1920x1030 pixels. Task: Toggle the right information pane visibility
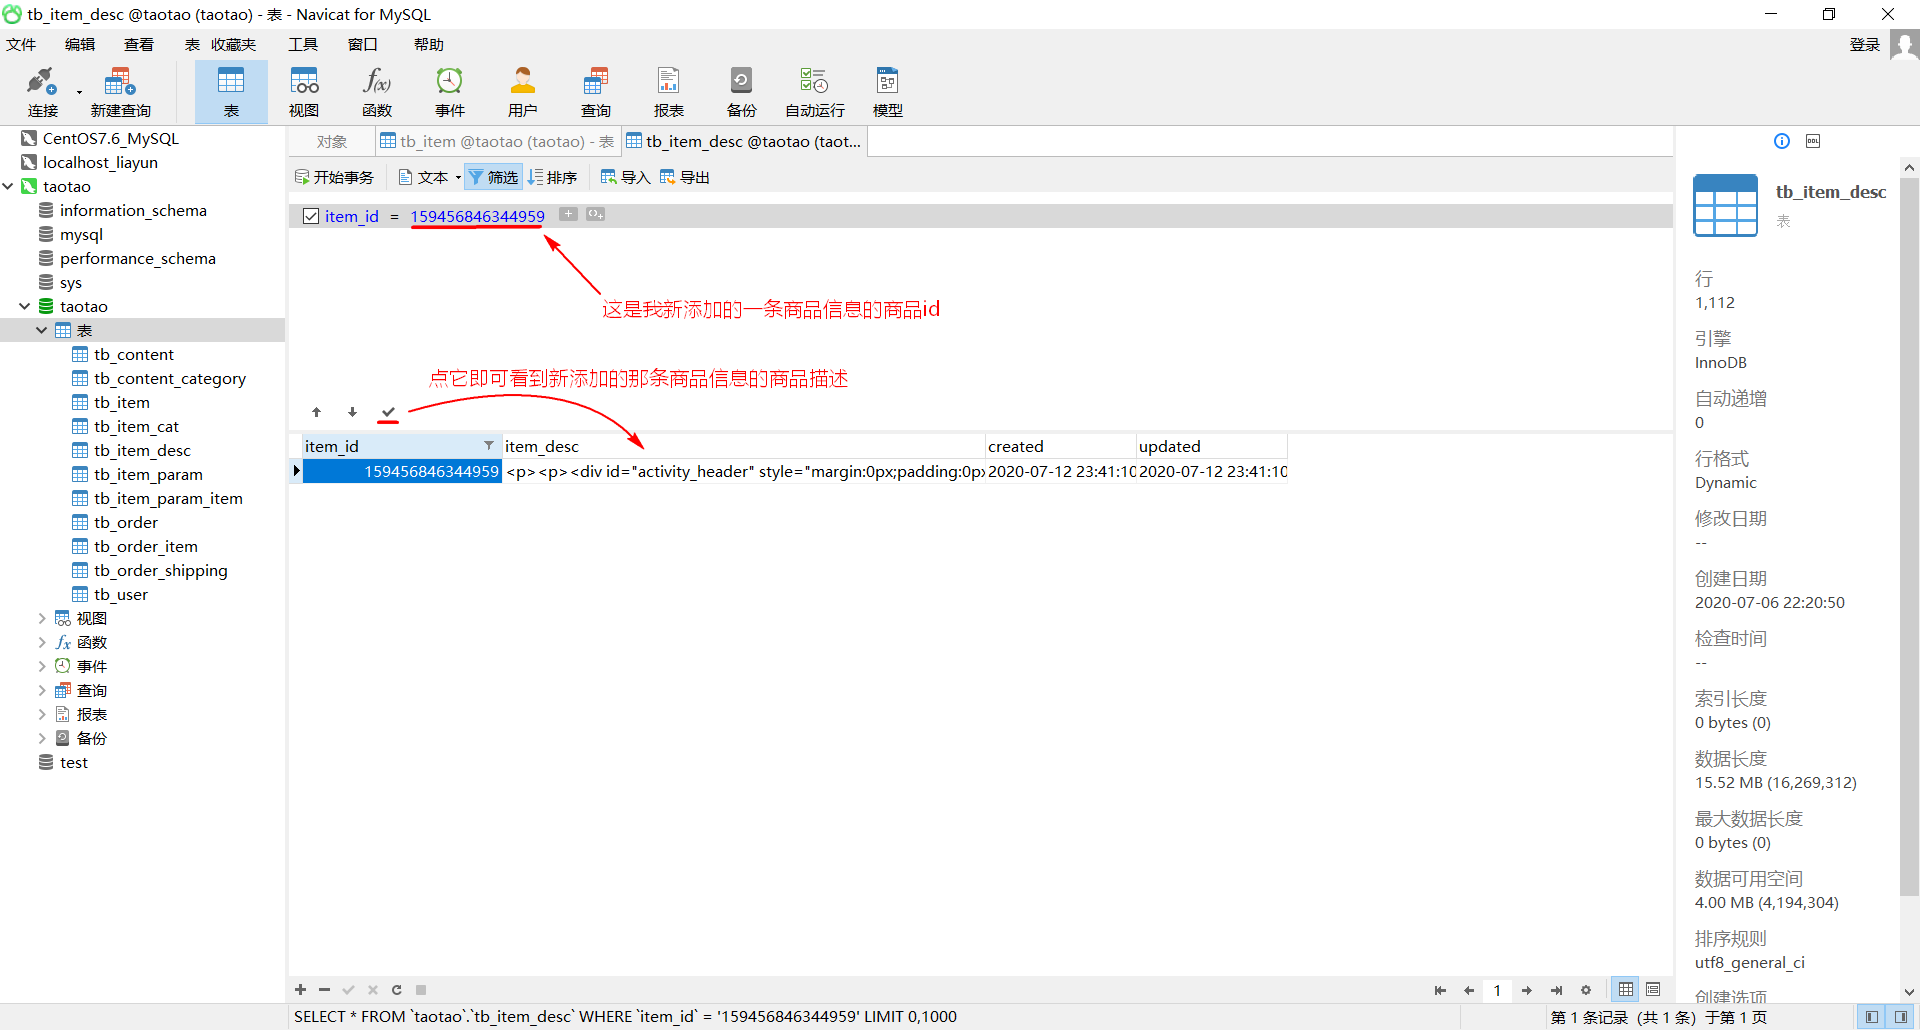coord(1900,1017)
